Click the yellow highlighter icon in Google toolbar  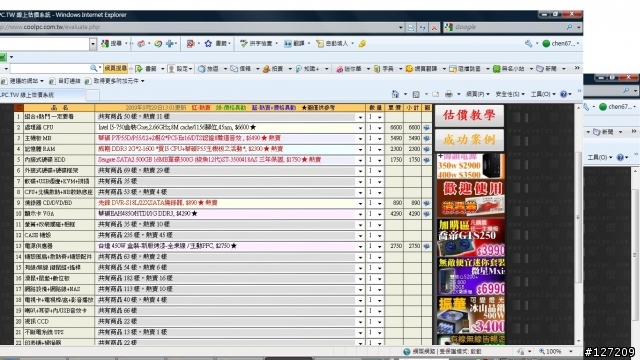coord(362,43)
